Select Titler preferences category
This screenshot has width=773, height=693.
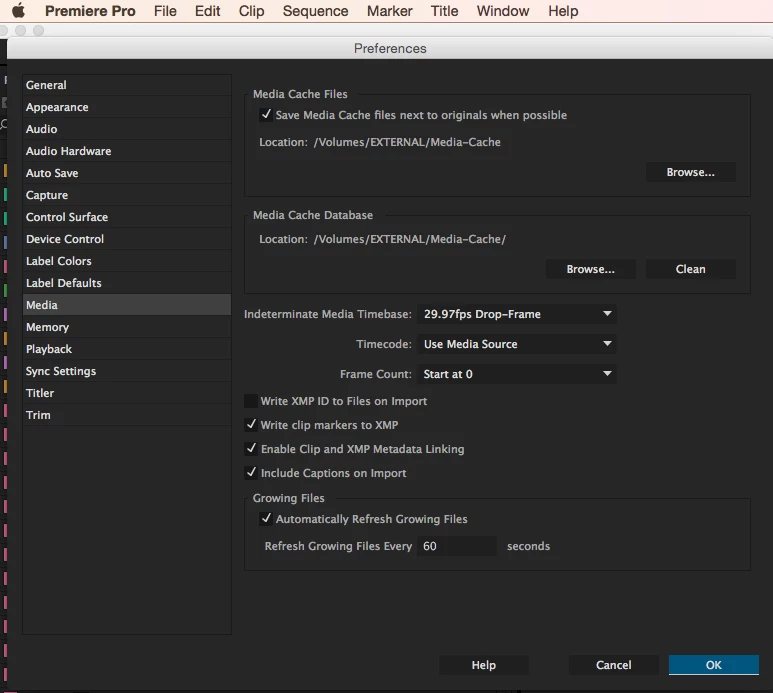click(x=127, y=393)
